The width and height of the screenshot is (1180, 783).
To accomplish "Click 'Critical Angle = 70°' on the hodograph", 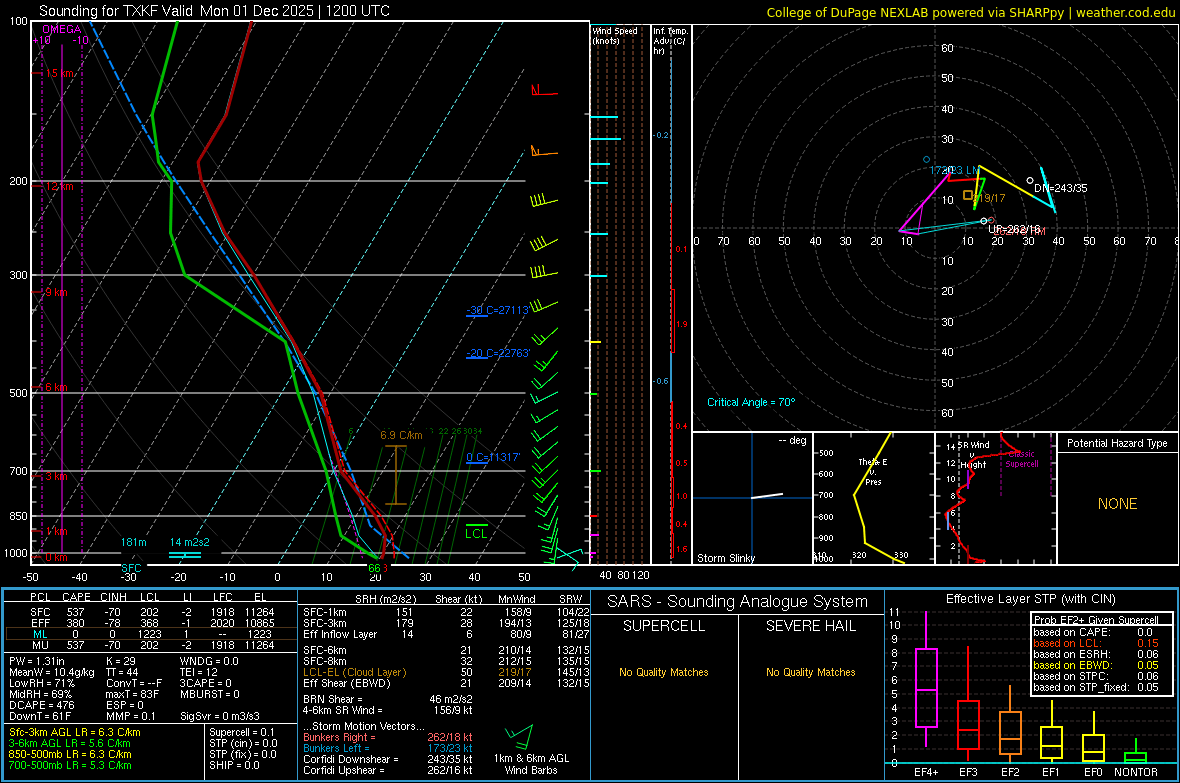I will coord(751,402).
